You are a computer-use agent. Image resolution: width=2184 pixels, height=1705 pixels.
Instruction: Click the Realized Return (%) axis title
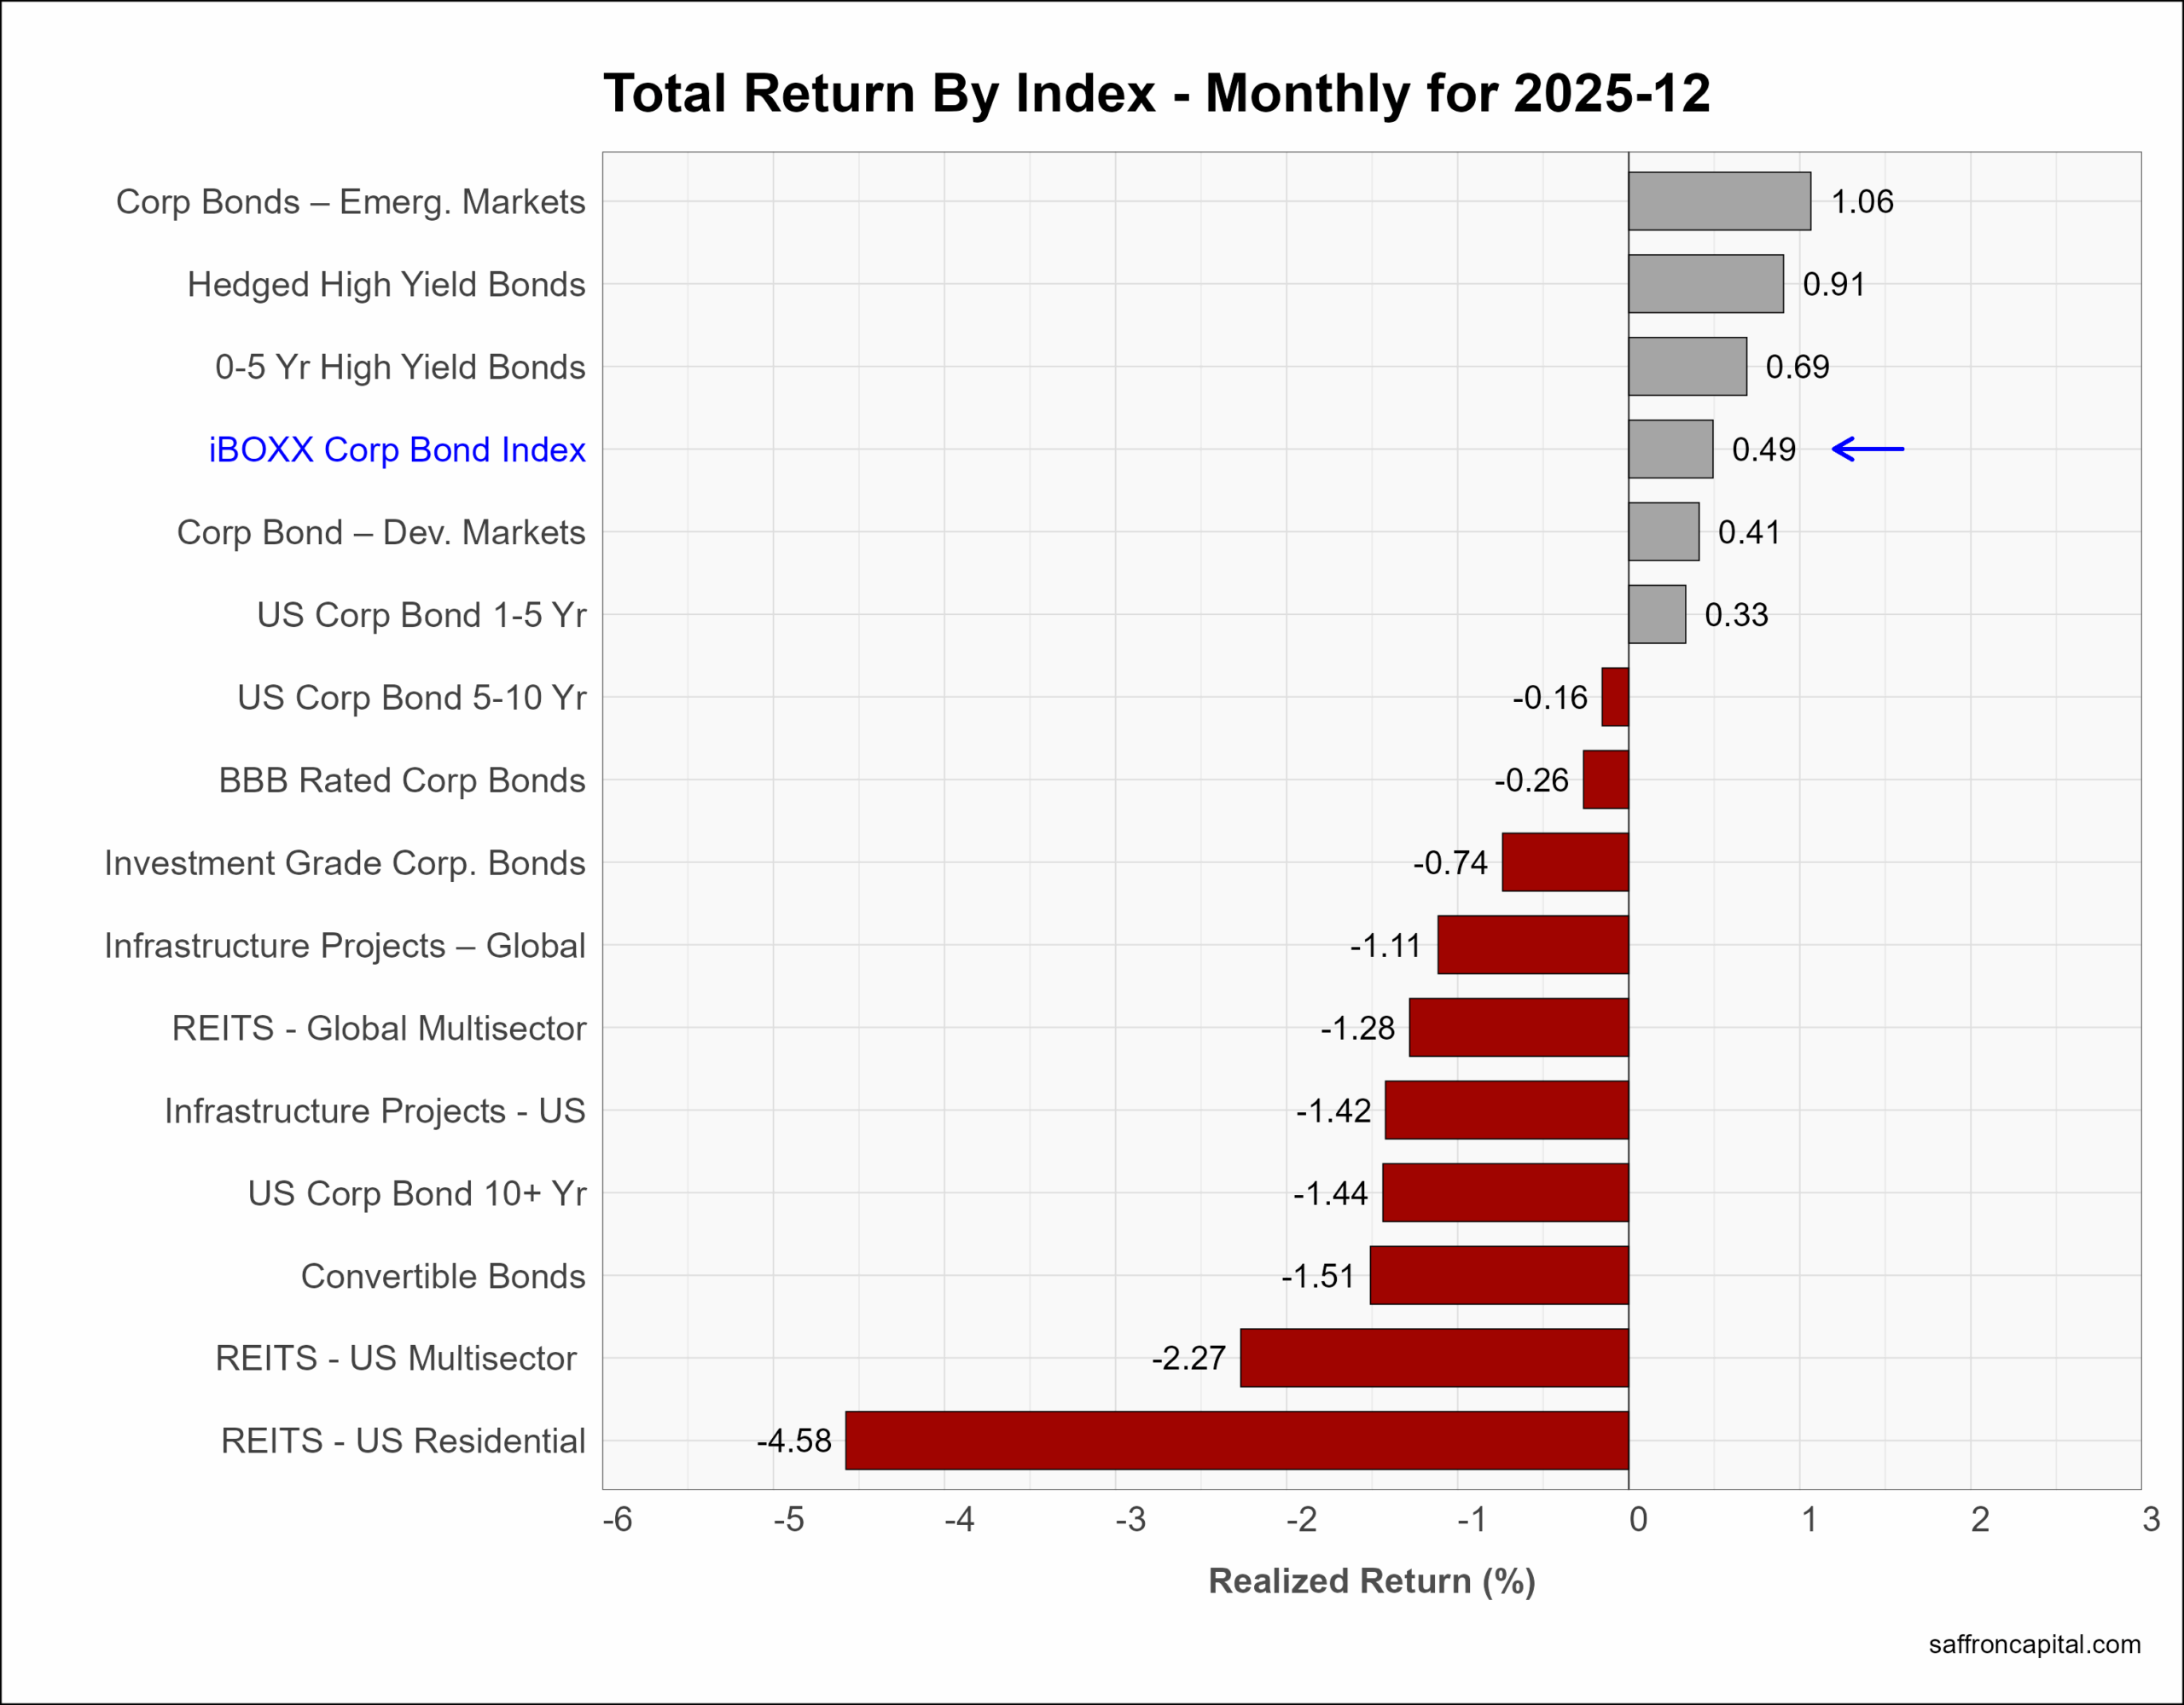[x=1371, y=1581]
